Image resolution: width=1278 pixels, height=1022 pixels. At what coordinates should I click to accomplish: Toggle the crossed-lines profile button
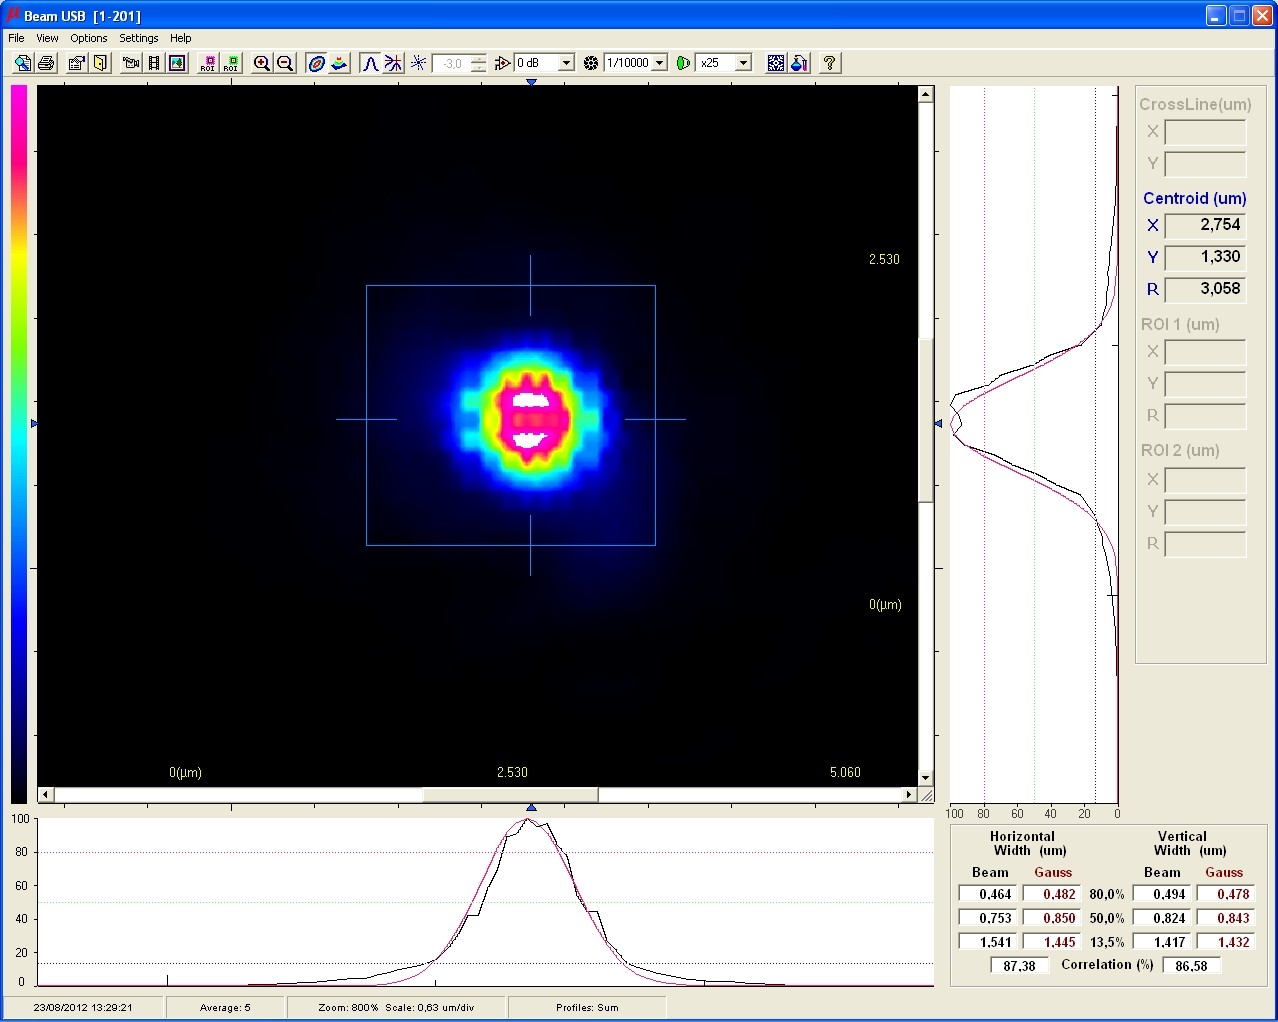pos(393,63)
